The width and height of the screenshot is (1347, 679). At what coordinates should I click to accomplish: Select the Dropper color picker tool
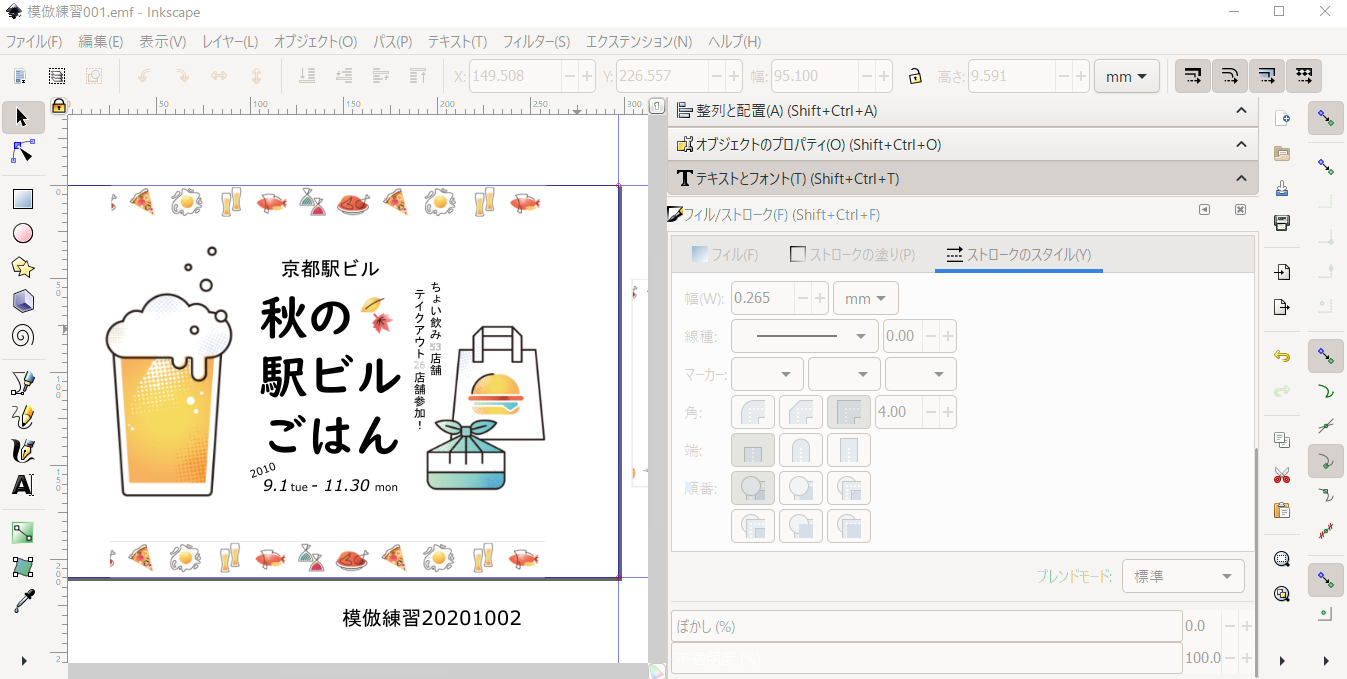tap(22, 601)
